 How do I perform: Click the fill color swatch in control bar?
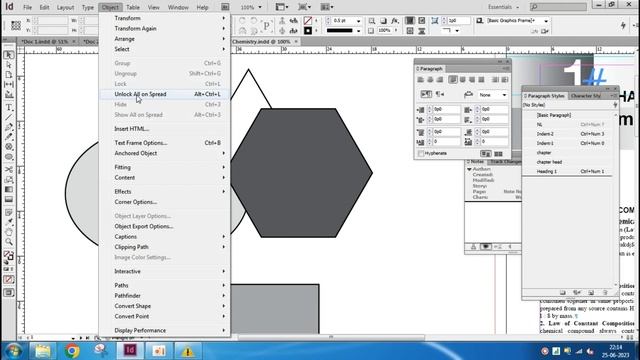[308, 21]
